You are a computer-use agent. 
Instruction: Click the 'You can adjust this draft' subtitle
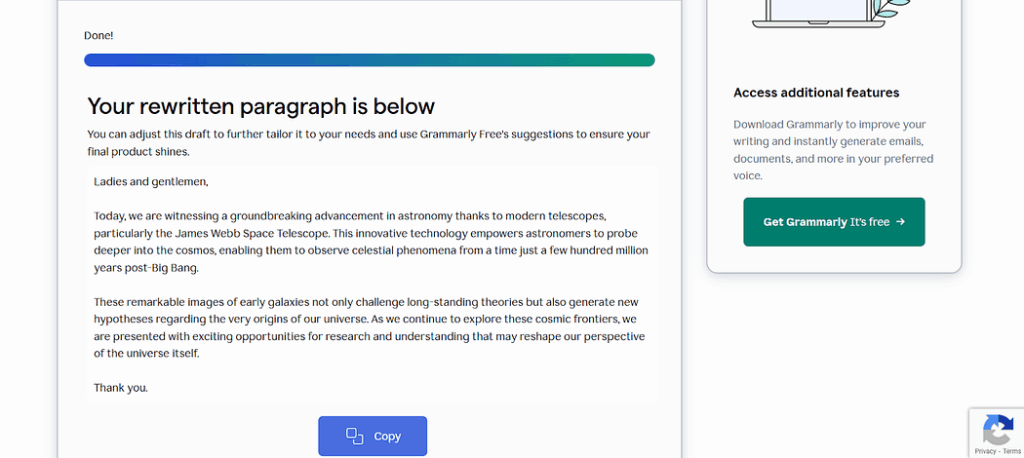coord(369,142)
